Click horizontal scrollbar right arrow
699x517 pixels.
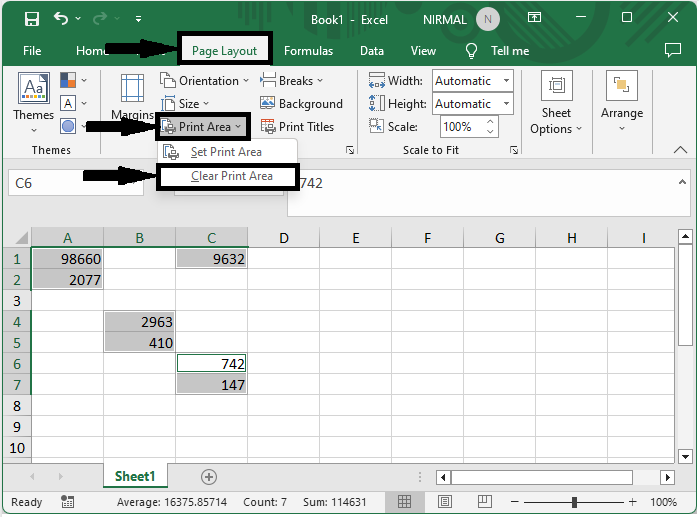click(667, 477)
